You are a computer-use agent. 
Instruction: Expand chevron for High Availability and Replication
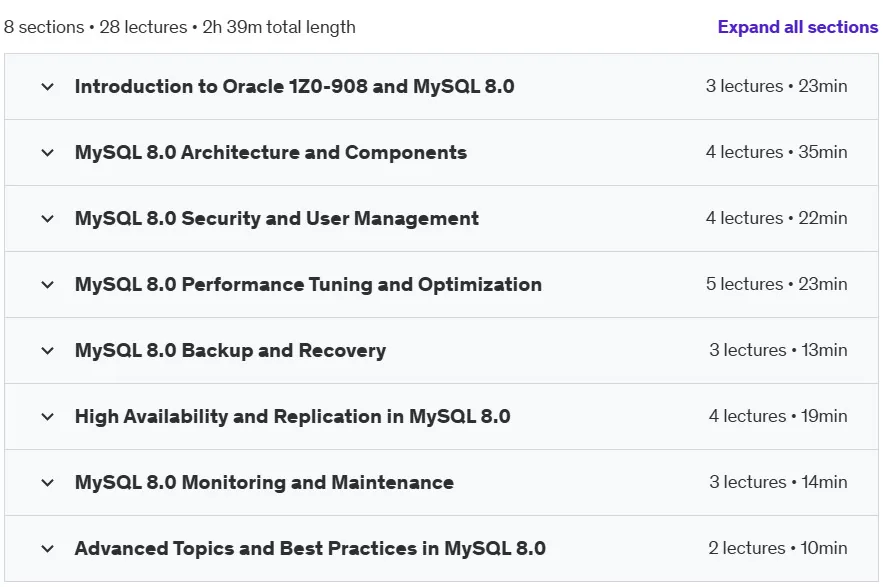pos(48,417)
